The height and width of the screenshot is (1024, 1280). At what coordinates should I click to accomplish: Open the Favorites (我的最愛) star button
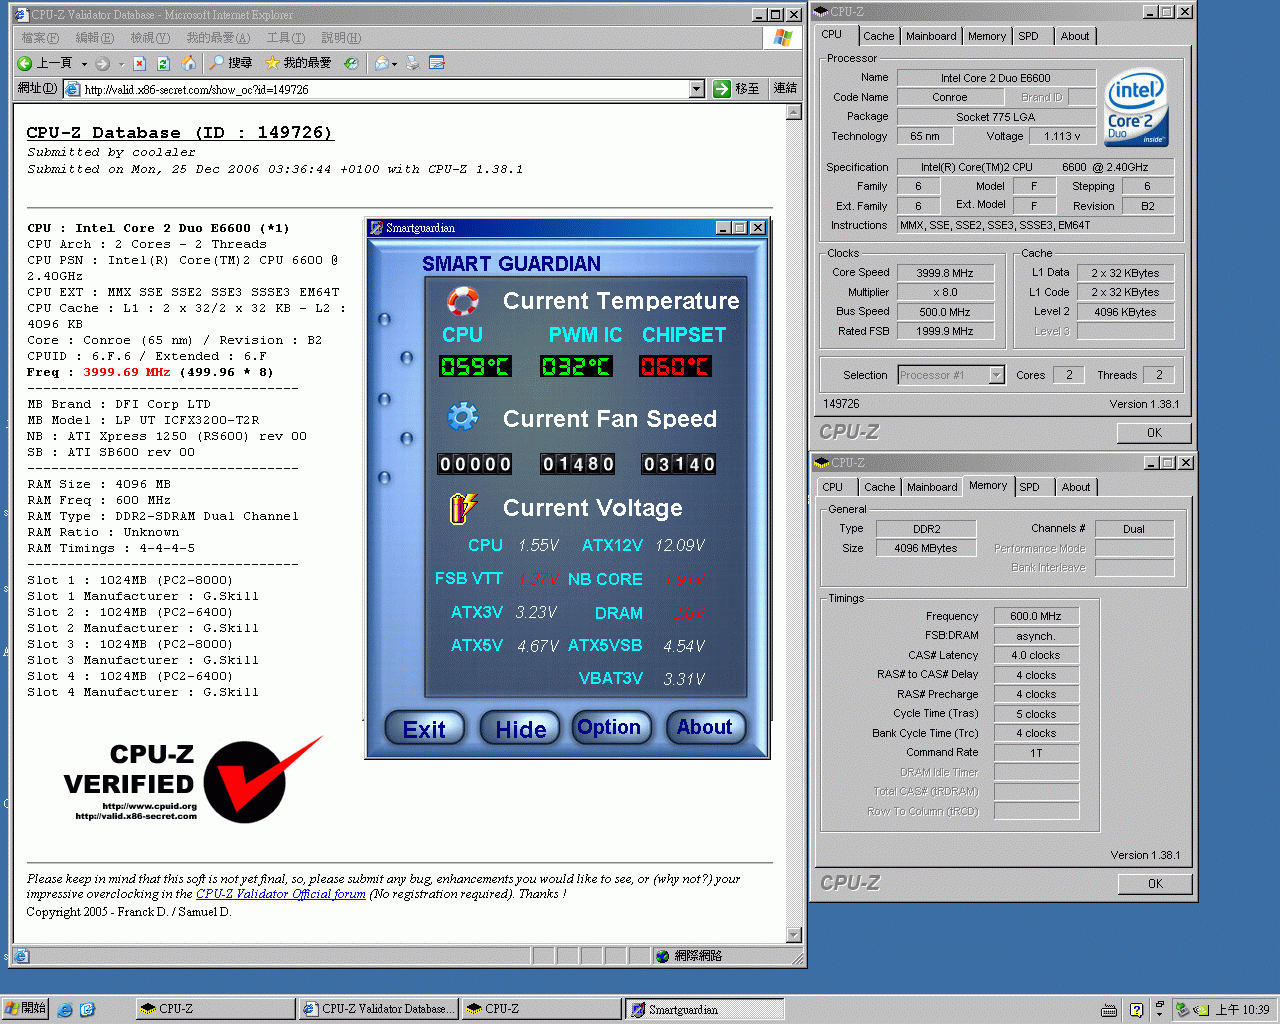pos(298,63)
